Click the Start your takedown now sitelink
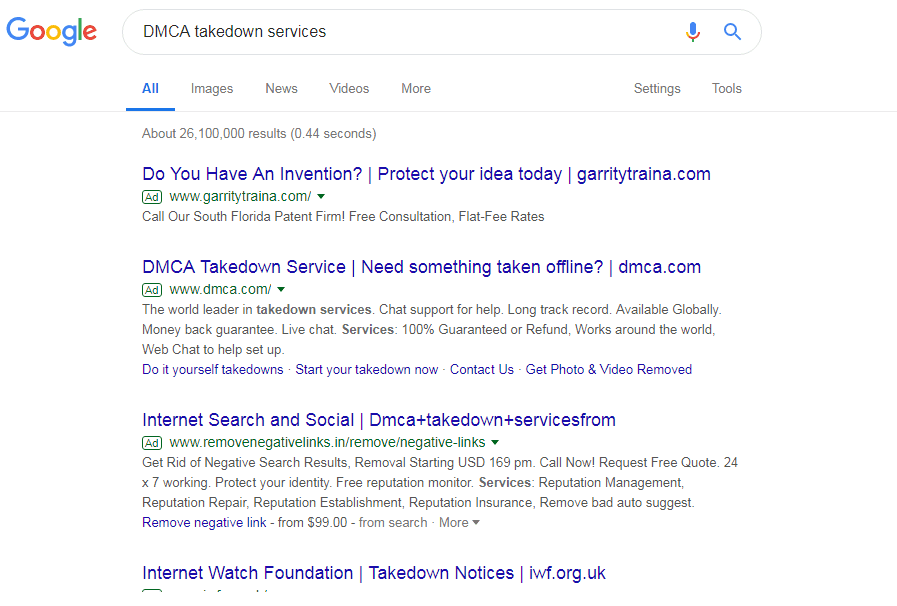This screenshot has width=897, height=606. tap(366, 369)
